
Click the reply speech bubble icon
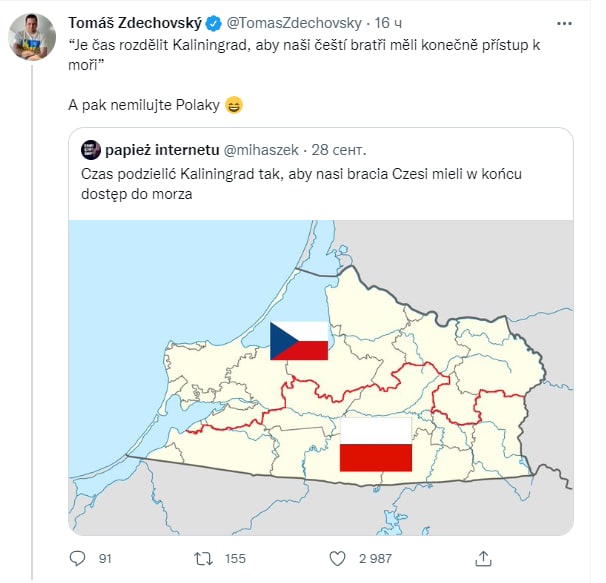[77, 558]
